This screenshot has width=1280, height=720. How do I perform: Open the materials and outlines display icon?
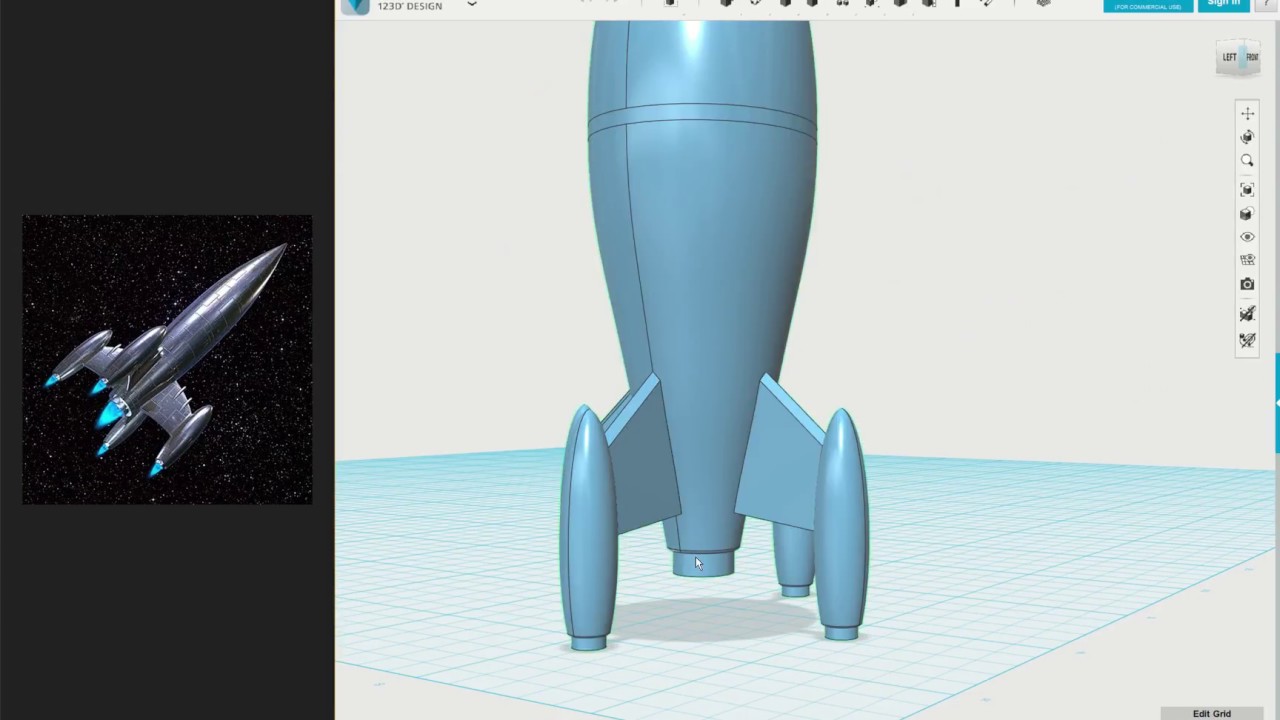(x=1247, y=214)
